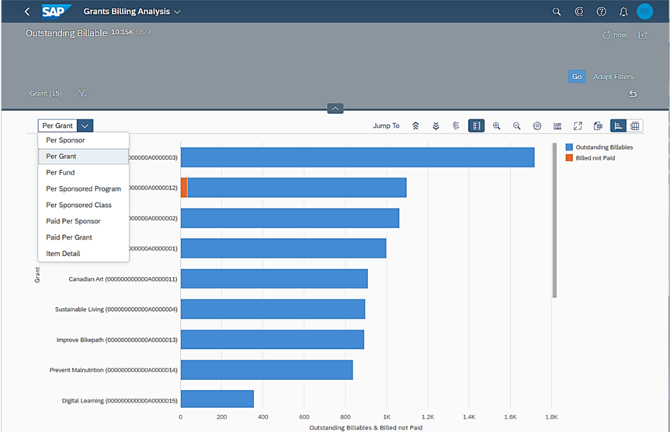Select the Prevent Malnutrition bar
The image size is (672, 432).
click(x=267, y=370)
